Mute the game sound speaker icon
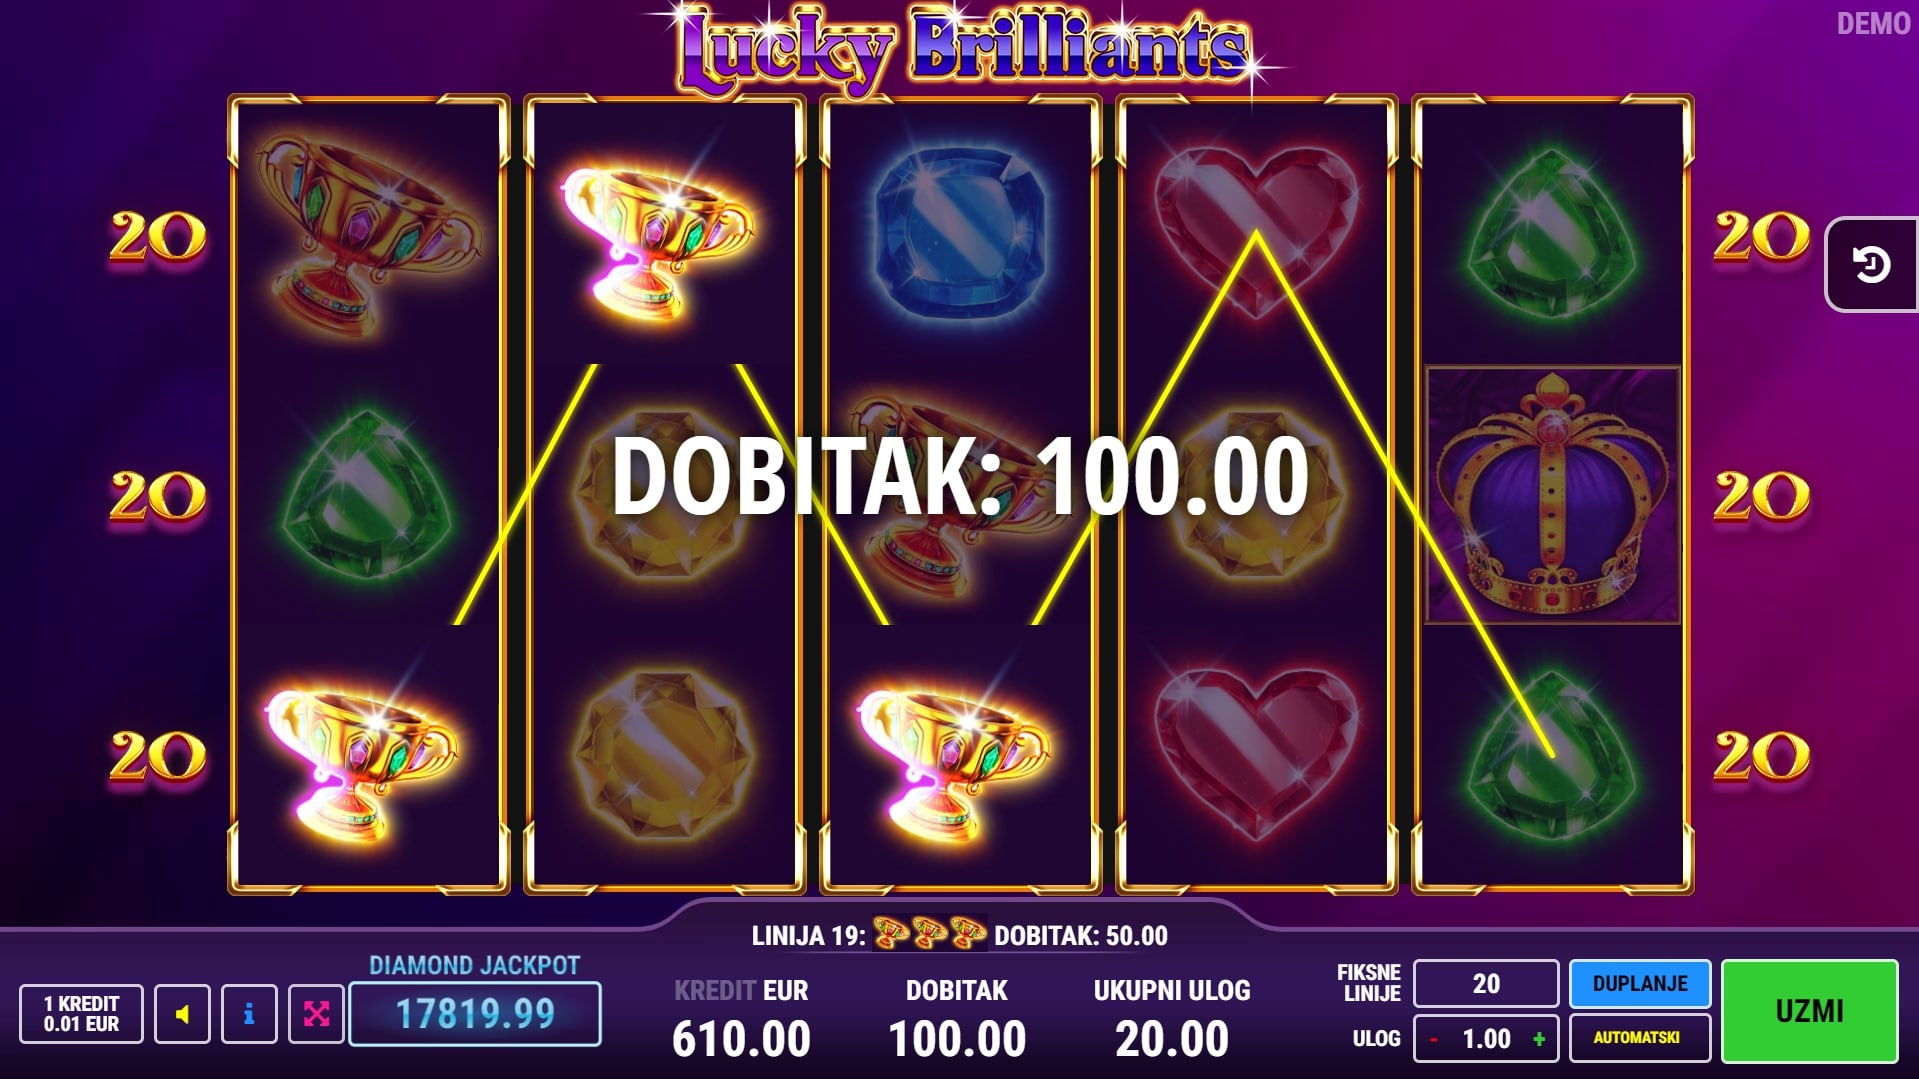The width and height of the screenshot is (1919, 1079). (x=182, y=1014)
